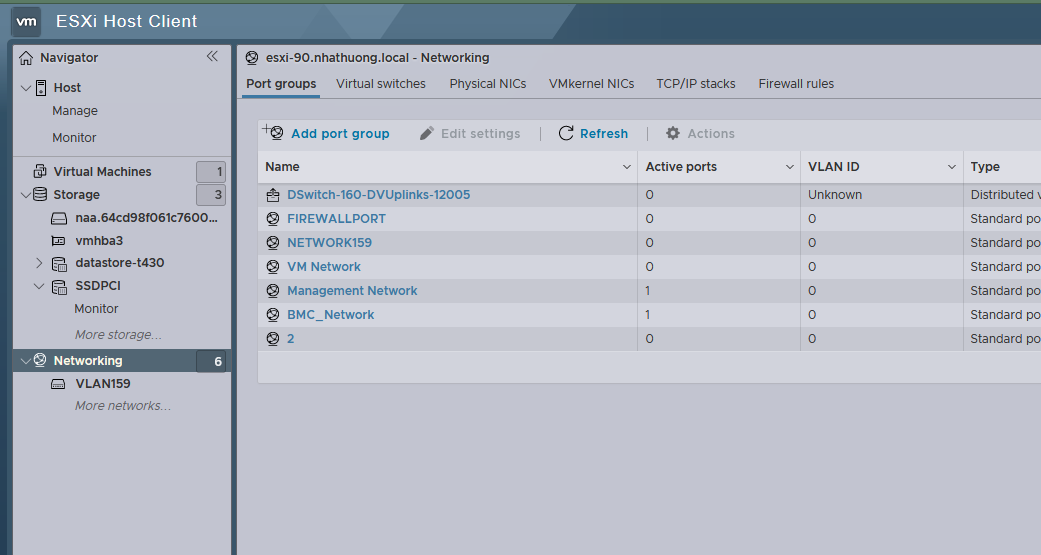This screenshot has height=555, width=1041.
Task: Click the Actions gear icon
Action: click(x=673, y=134)
